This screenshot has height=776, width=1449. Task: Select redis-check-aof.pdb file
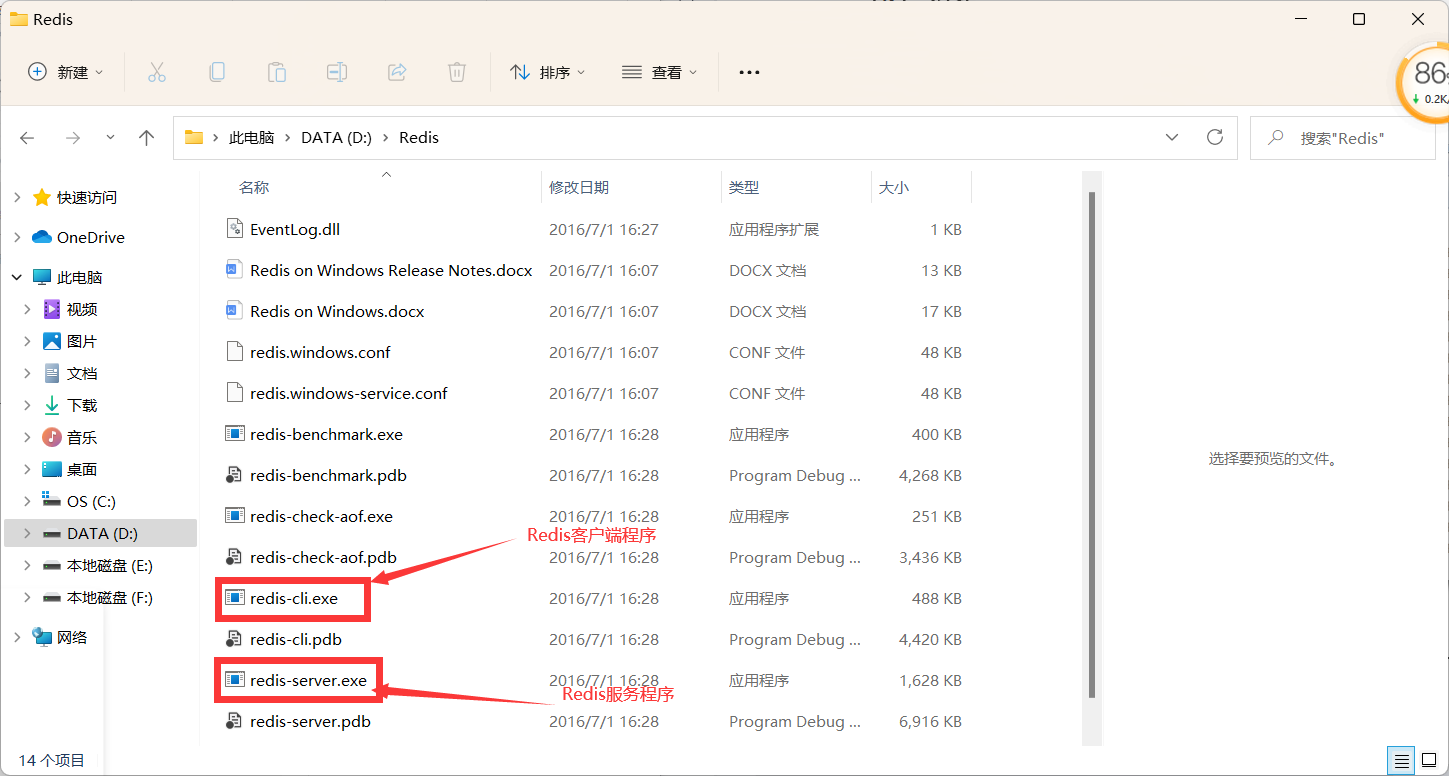323,557
